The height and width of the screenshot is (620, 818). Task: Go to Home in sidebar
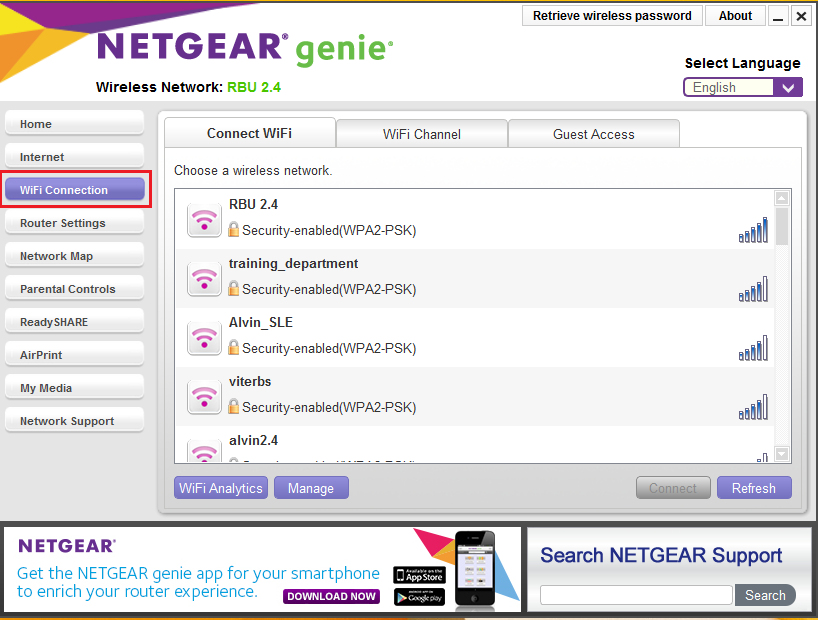coord(75,124)
